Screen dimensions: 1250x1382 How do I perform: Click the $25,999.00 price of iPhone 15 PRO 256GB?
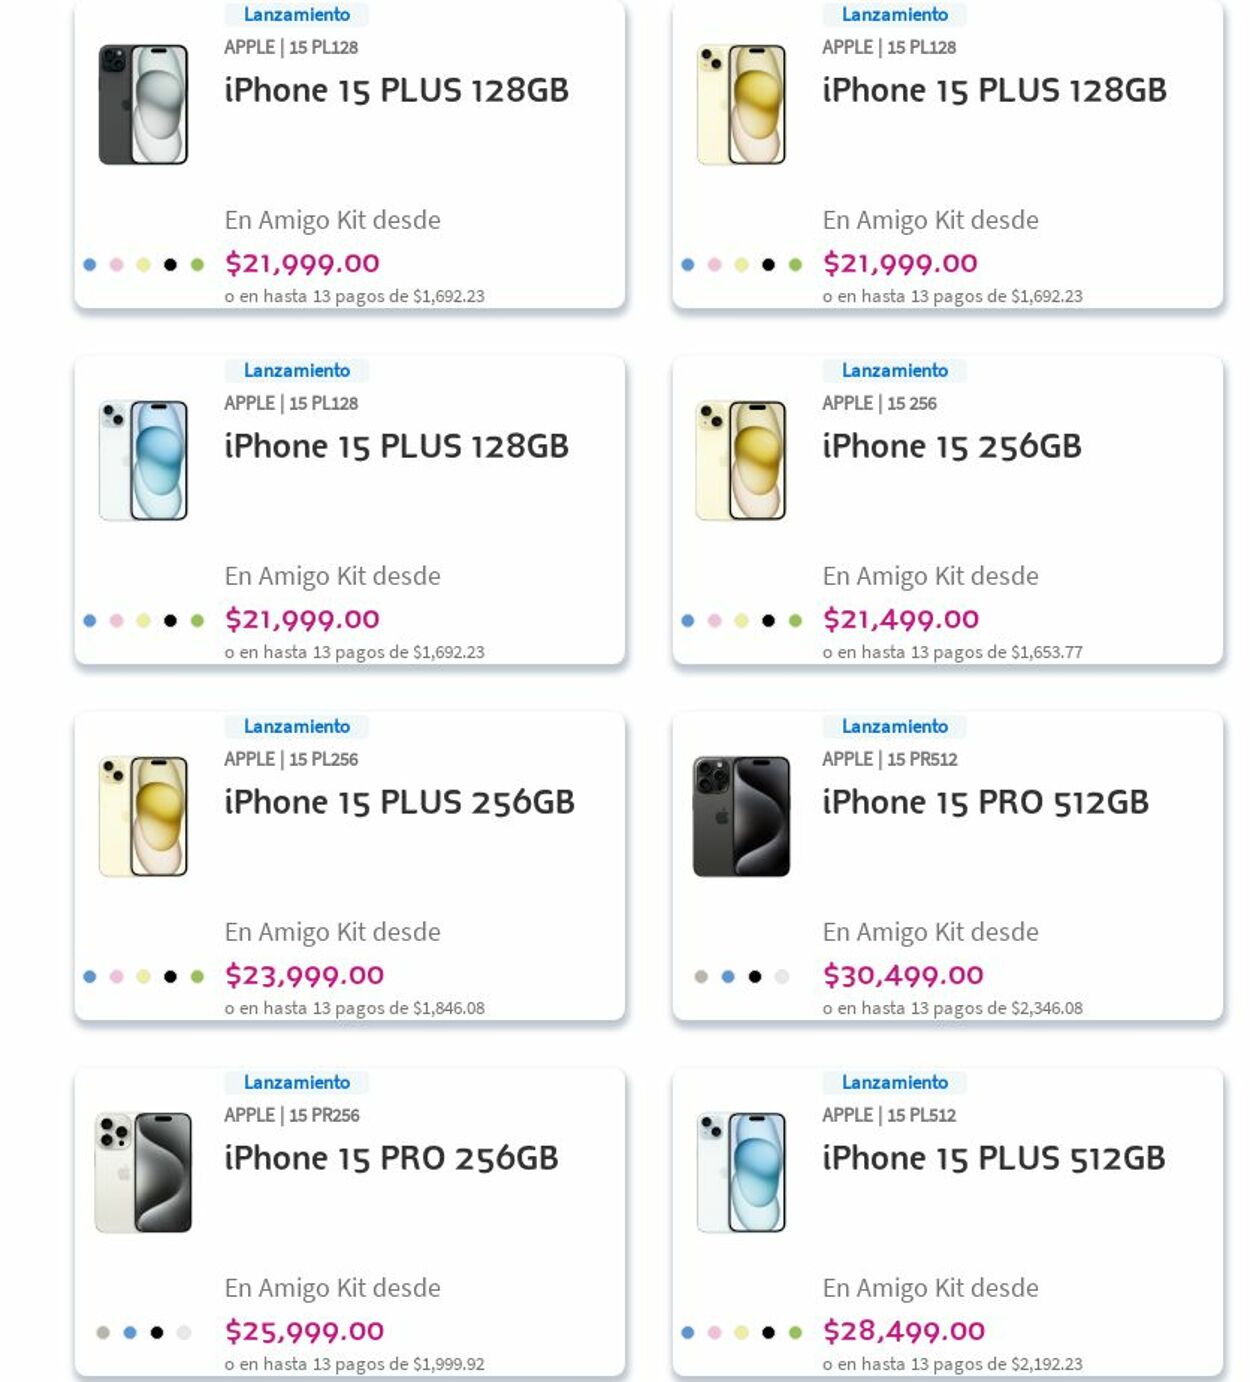pos(304,1331)
